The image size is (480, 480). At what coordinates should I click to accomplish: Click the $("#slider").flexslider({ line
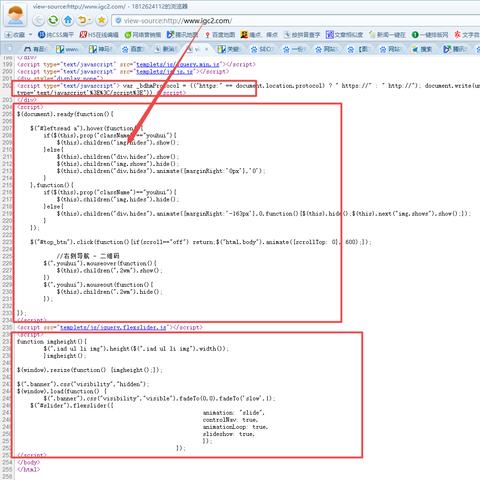click(x=72, y=406)
